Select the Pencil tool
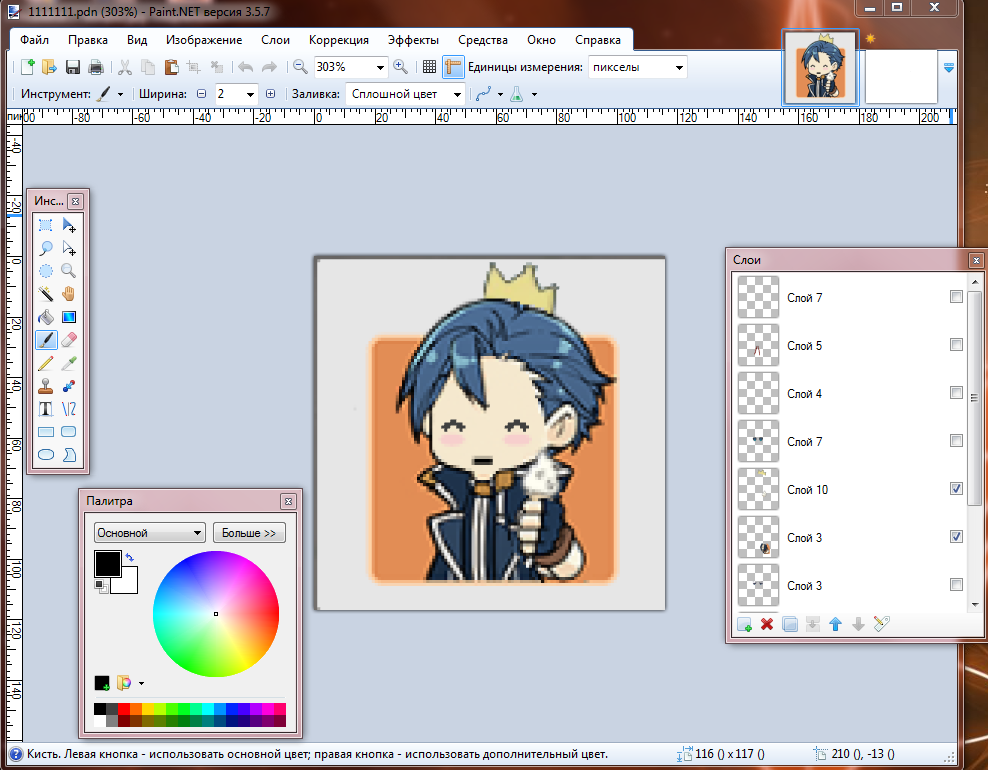The image size is (988, 770). tap(45, 363)
